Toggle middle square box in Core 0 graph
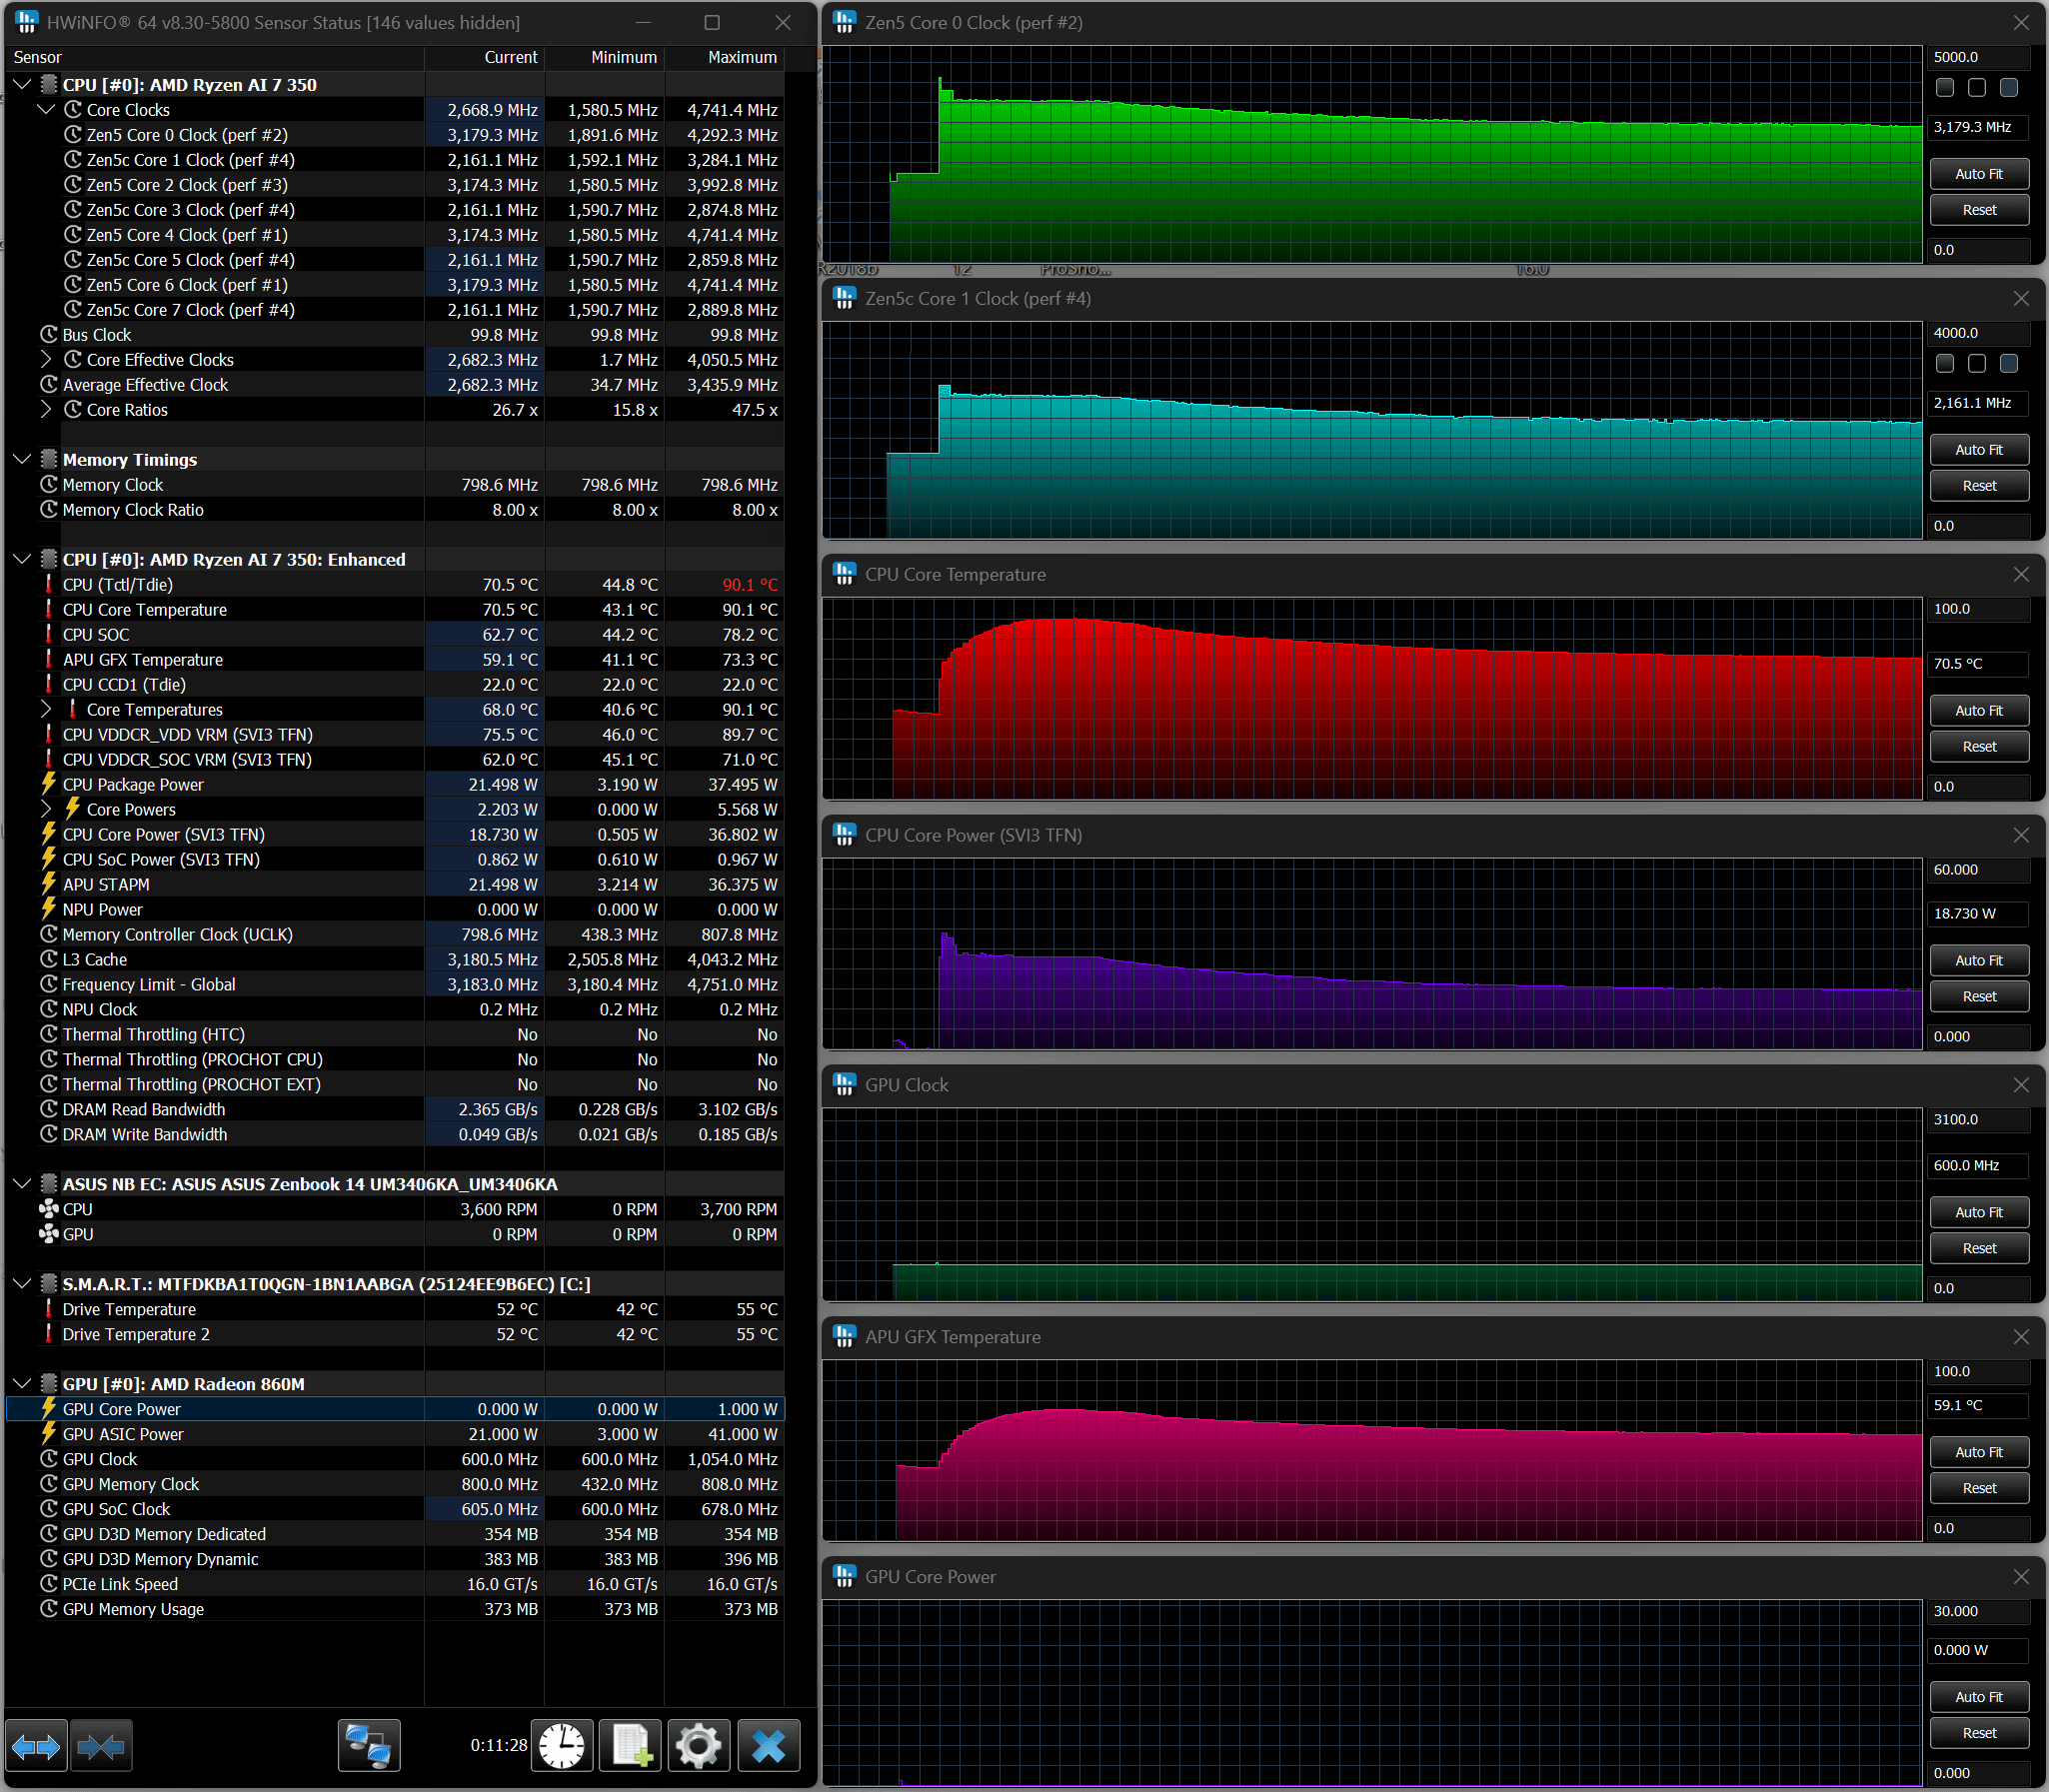The height and width of the screenshot is (1792, 2049). point(1976,88)
